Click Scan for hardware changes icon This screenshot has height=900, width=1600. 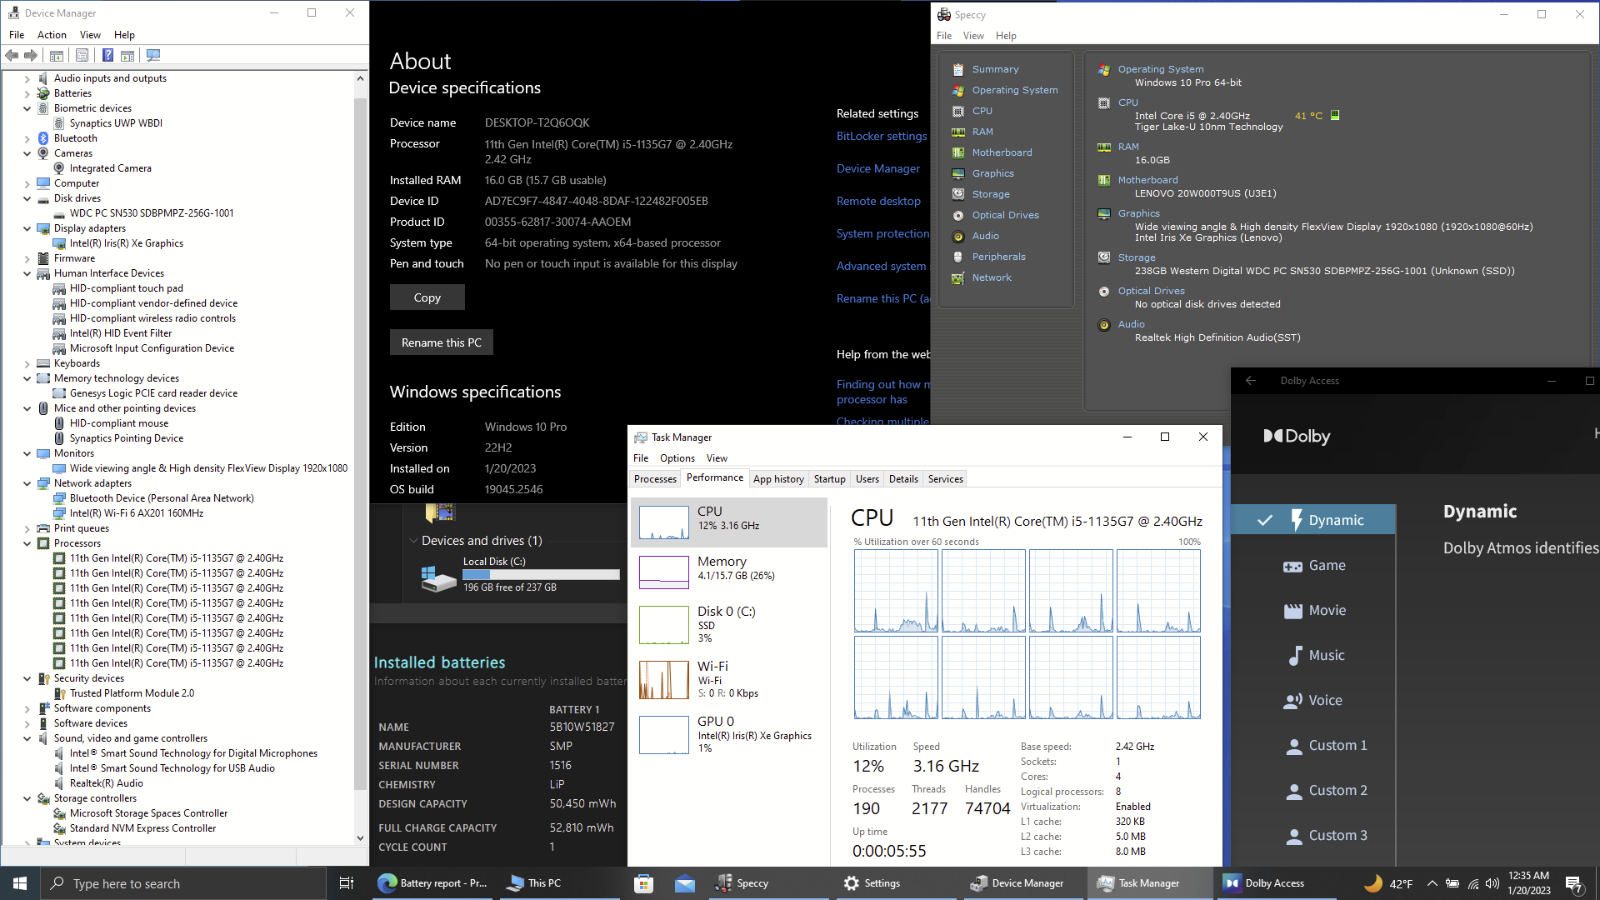153,55
